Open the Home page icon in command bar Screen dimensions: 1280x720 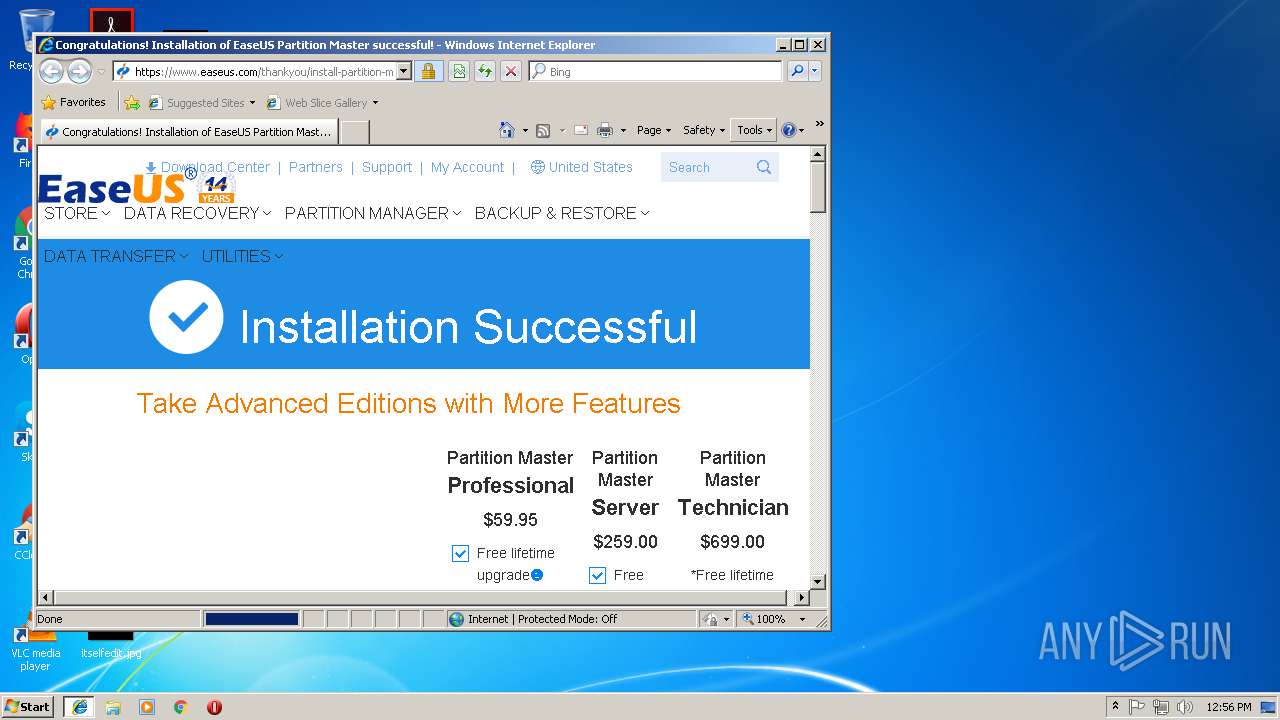pos(507,130)
